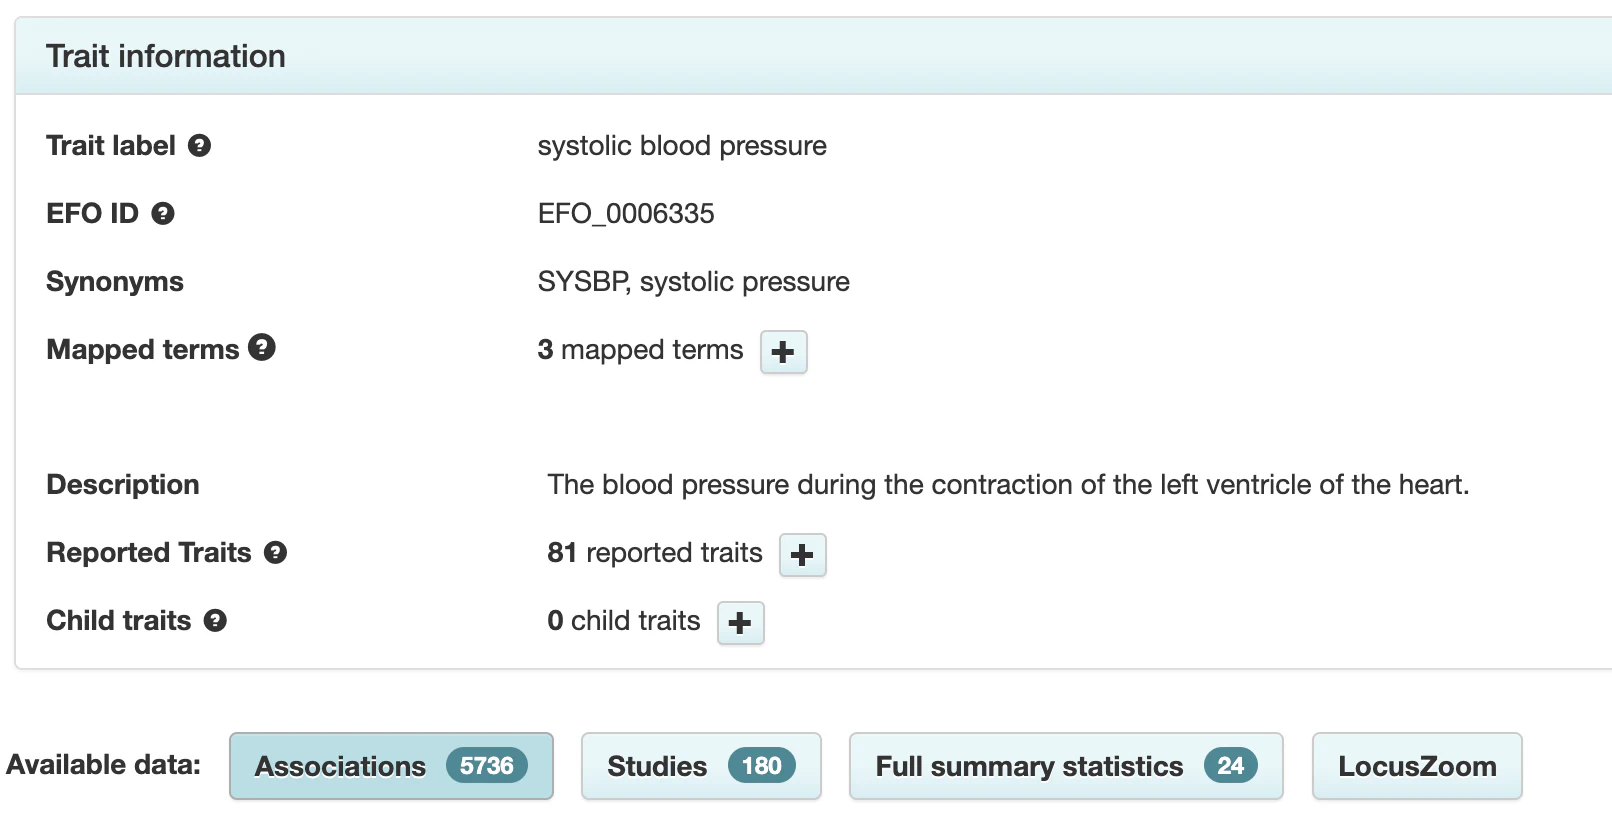Open the Studies data tab

tap(657, 766)
